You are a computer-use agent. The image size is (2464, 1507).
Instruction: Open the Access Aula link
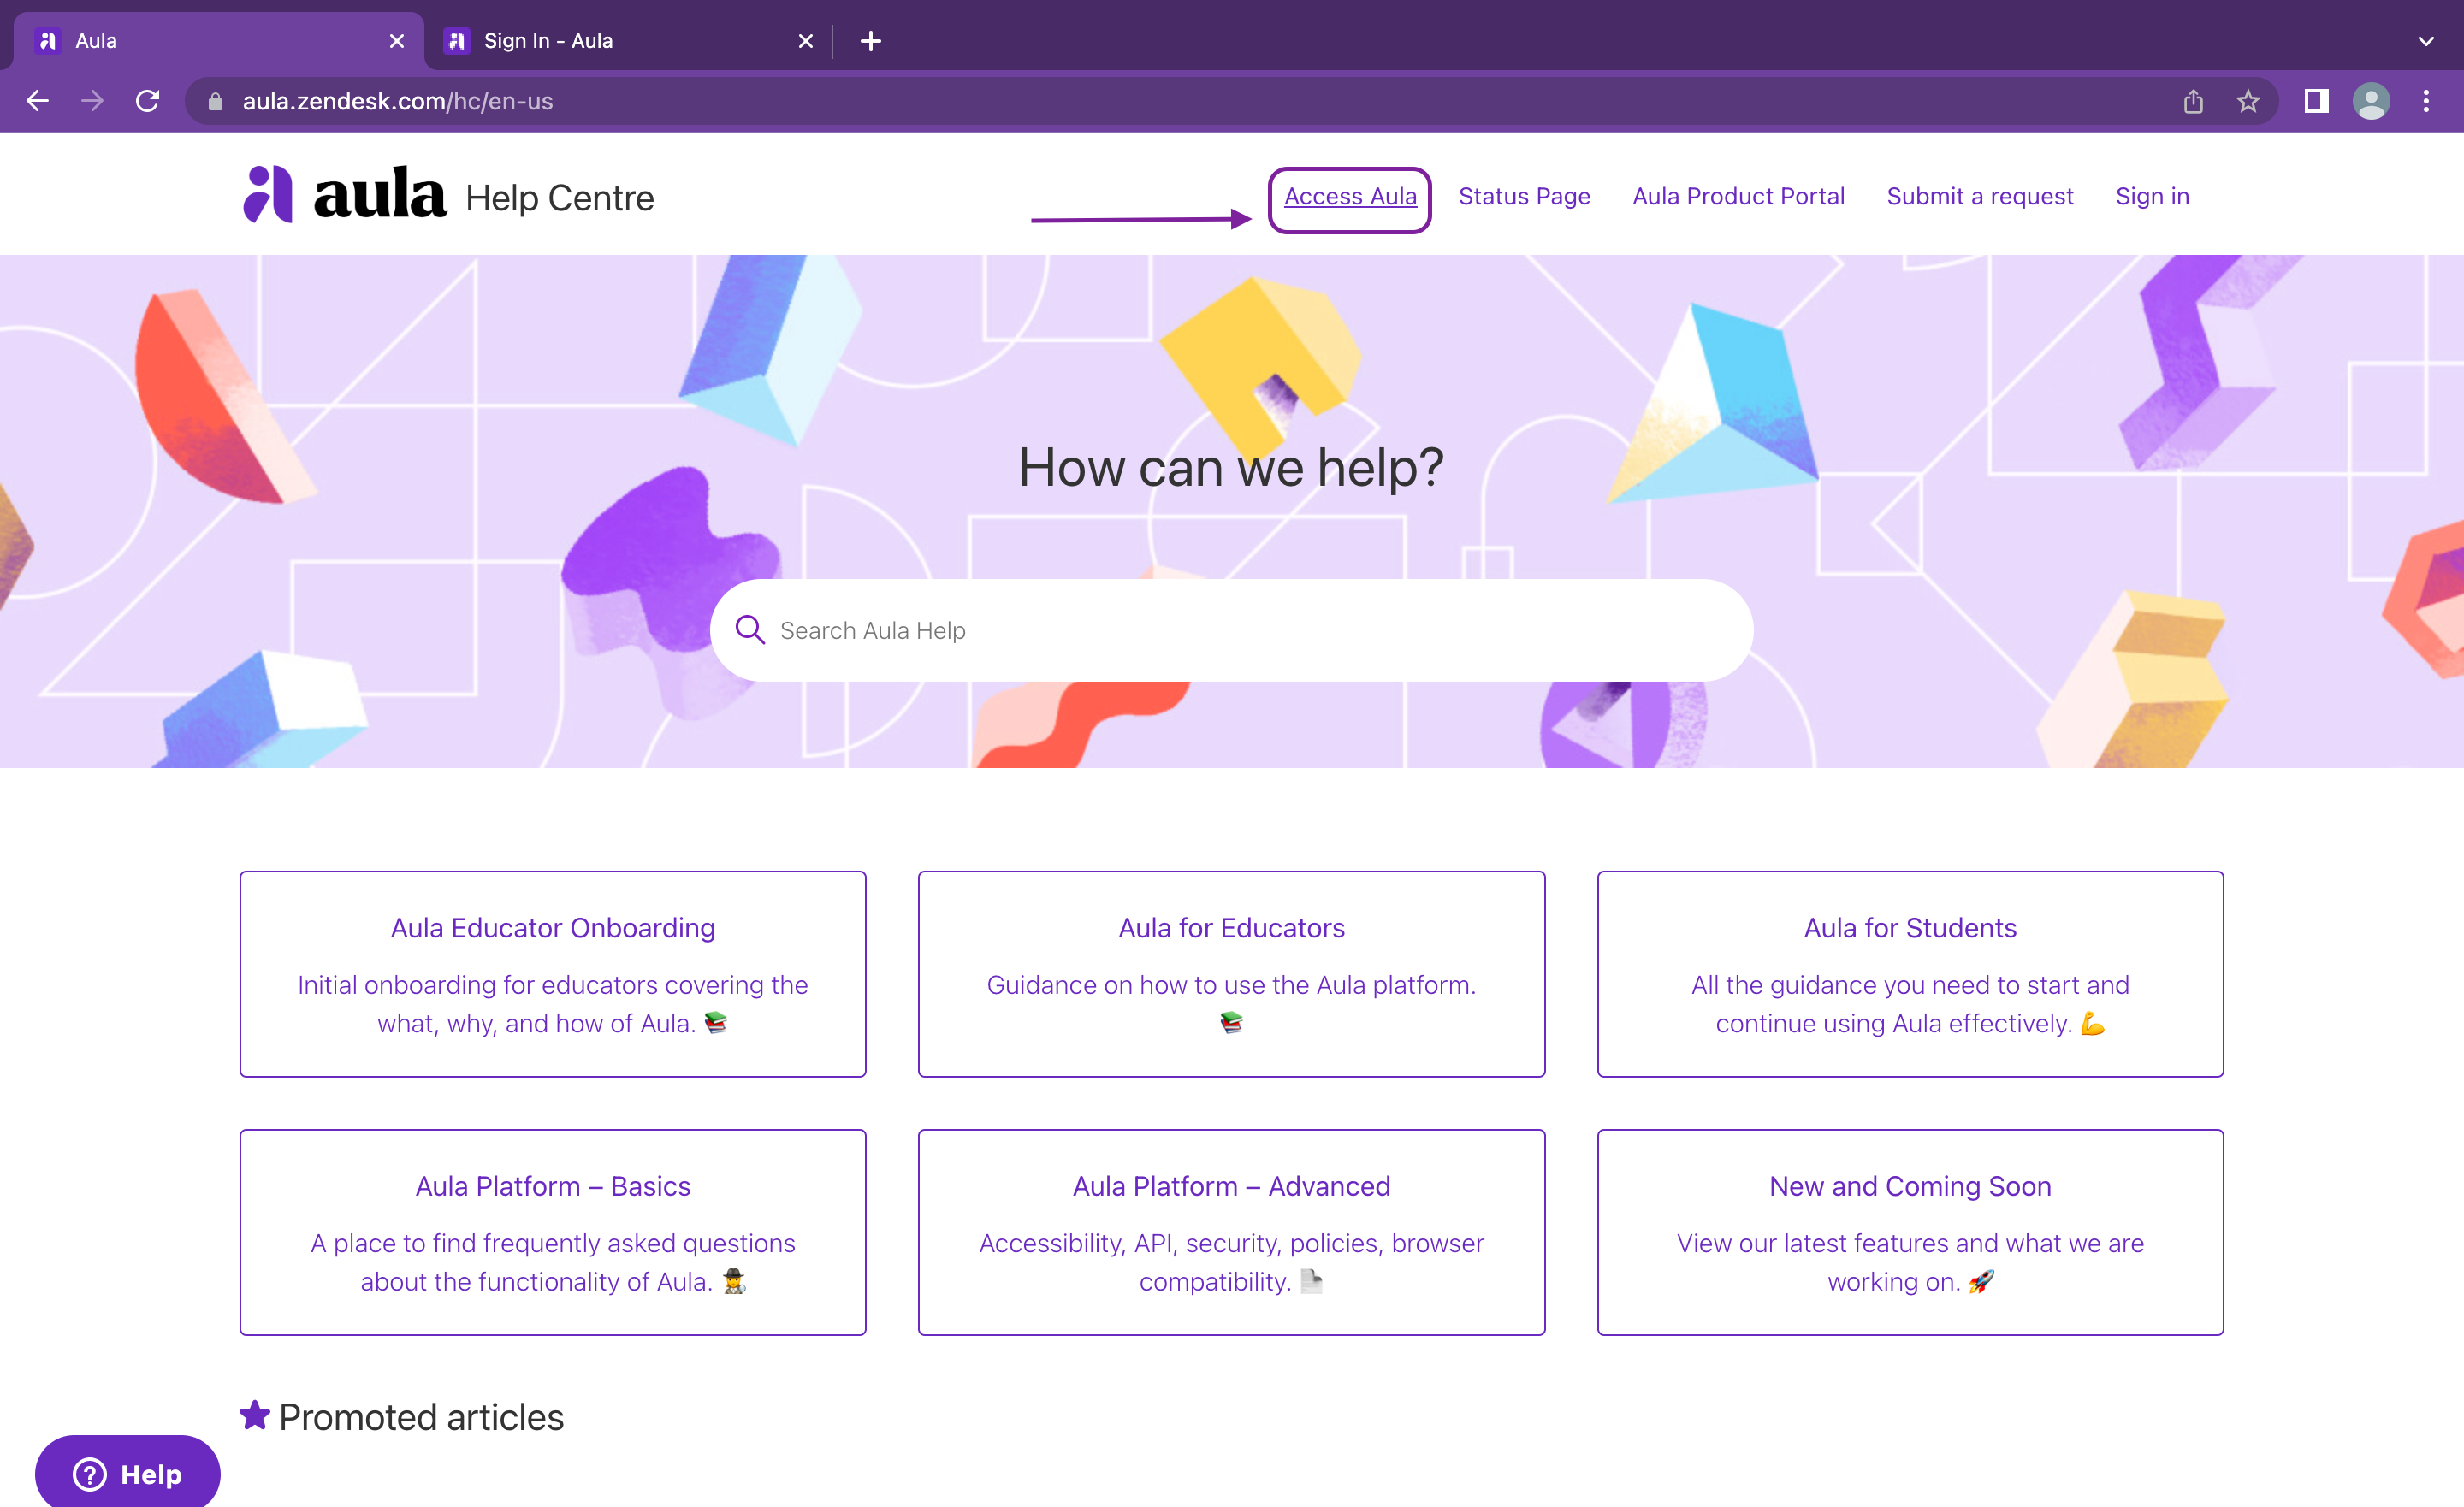tap(1350, 197)
